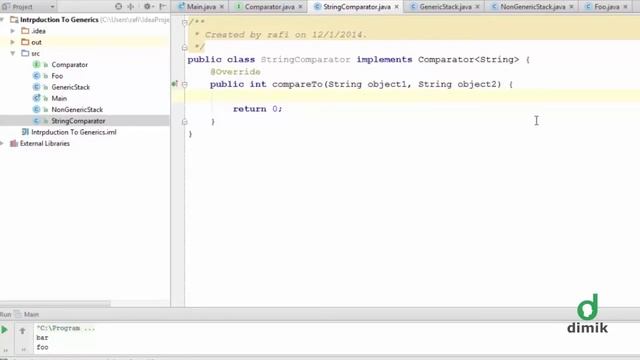Rerun Main with green play button
Viewport: 640px width, 360px height.
tap(4, 330)
